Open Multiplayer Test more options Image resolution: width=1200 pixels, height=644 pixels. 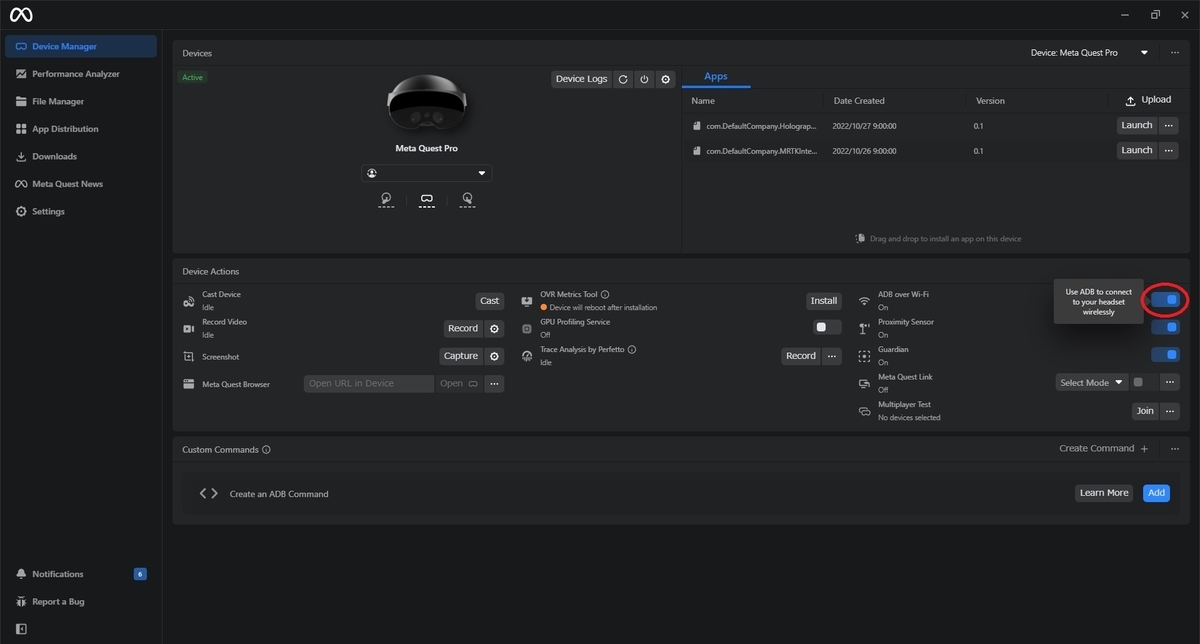point(1170,411)
